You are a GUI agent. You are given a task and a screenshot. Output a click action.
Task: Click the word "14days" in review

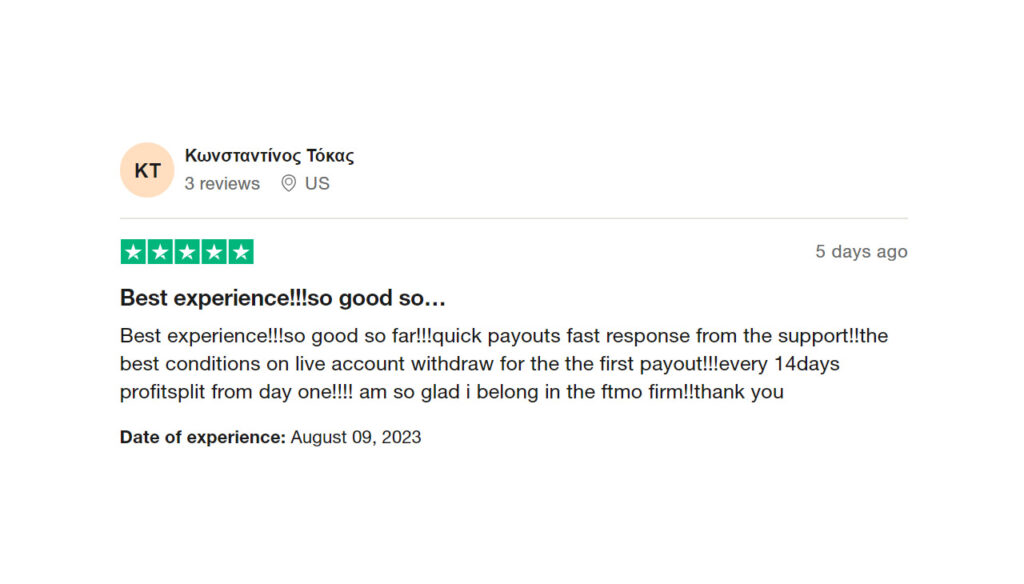pos(807,364)
